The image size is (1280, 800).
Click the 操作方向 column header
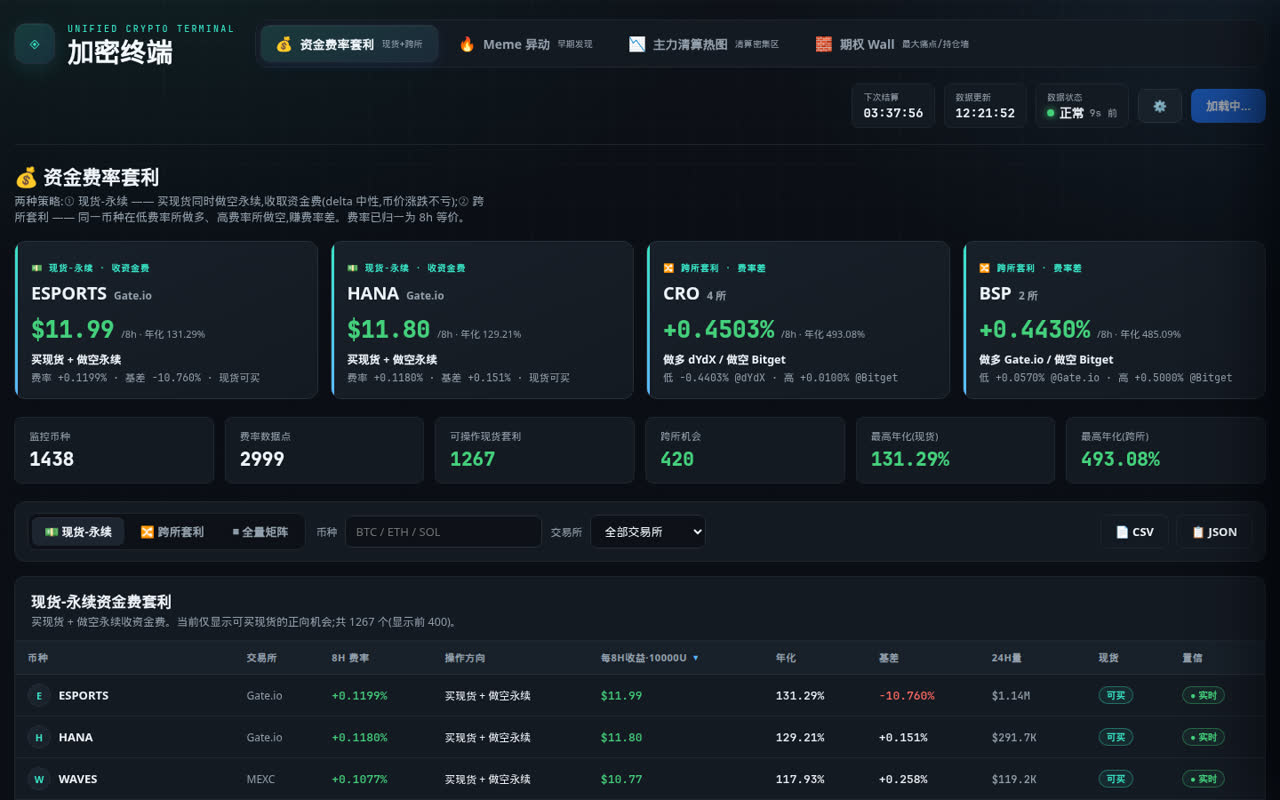point(465,658)
